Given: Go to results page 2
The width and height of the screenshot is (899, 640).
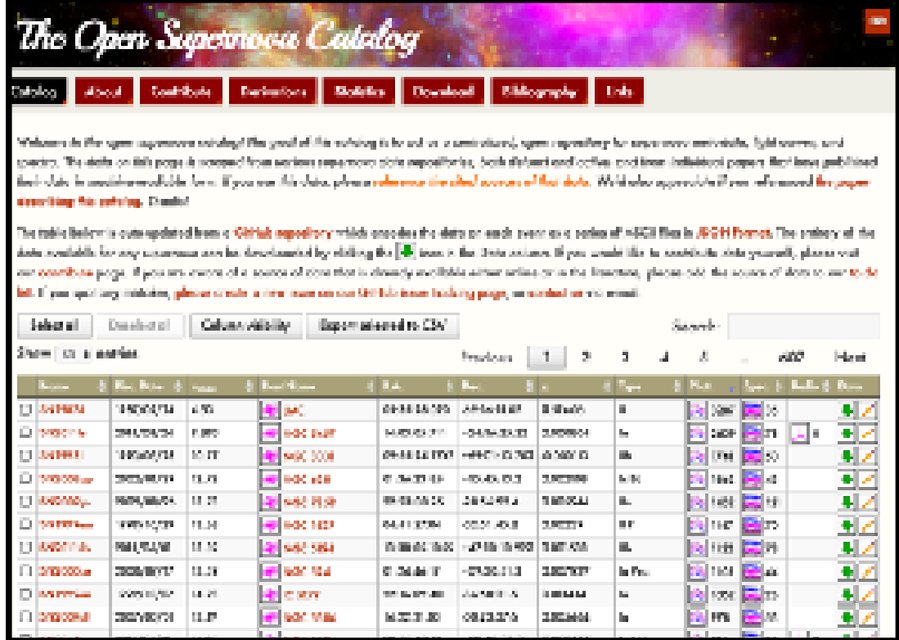Looking at the screenshot, I should coord(585,357).
